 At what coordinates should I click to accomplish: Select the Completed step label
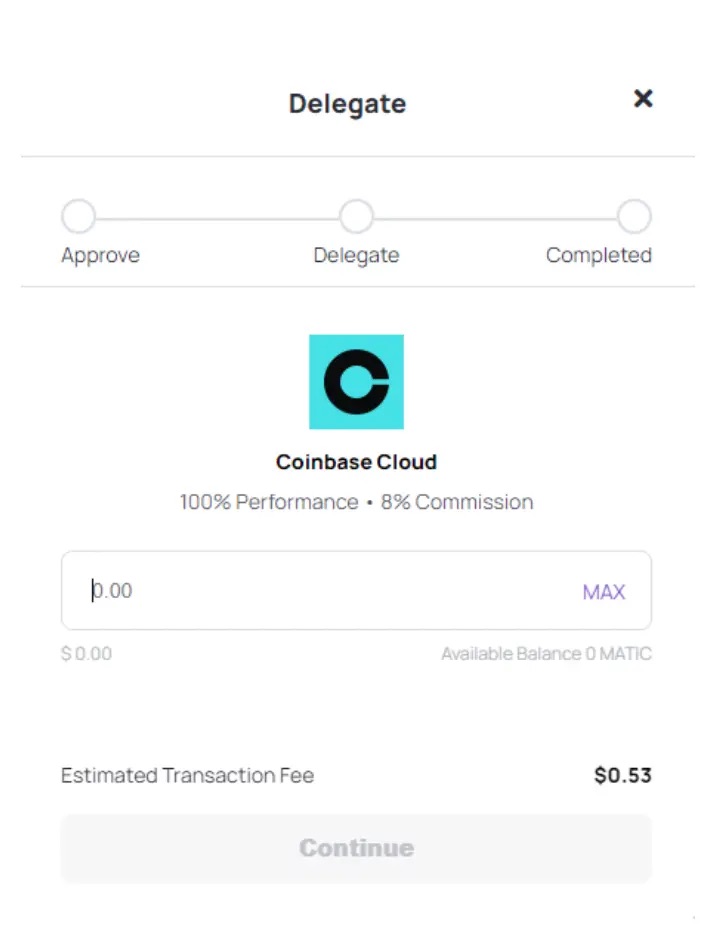coord(598,255)
